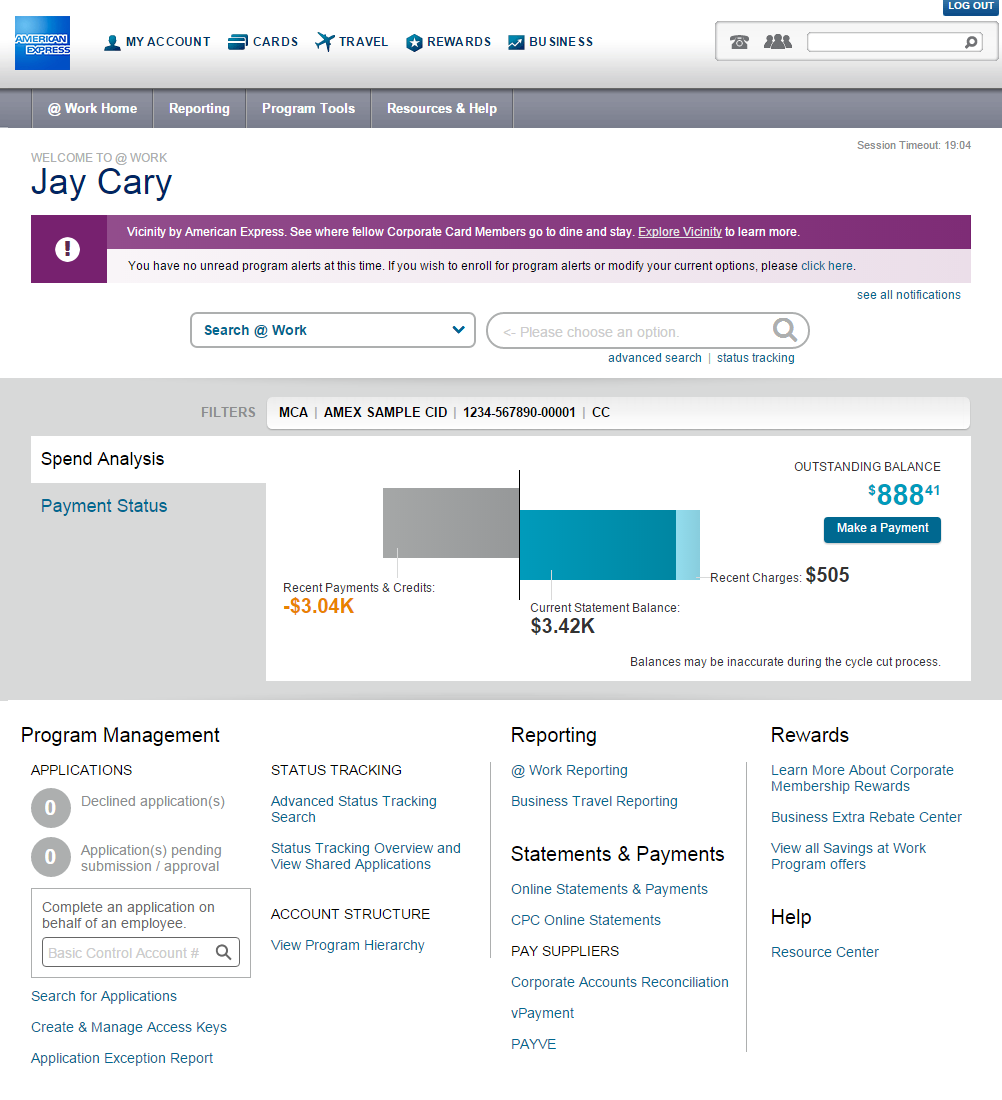
Task: Open the REWARDS menu
Action: pyautogui.click(x=448, y=42)
